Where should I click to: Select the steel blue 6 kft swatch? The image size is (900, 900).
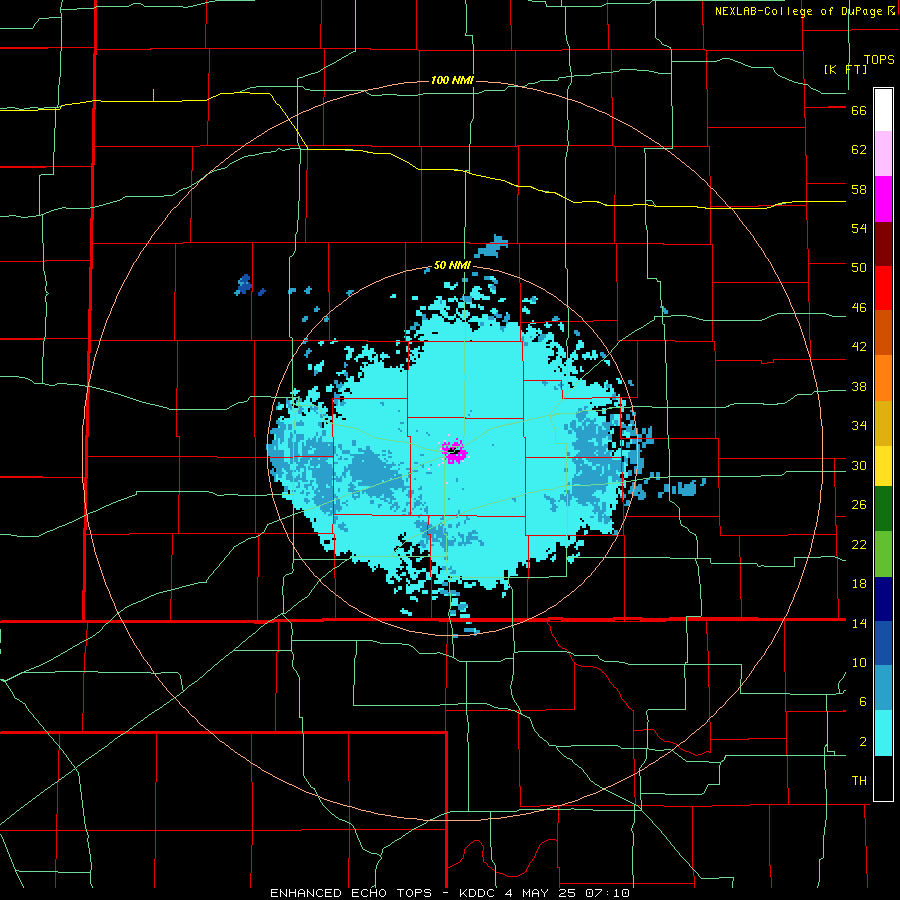tap(883, 688)
